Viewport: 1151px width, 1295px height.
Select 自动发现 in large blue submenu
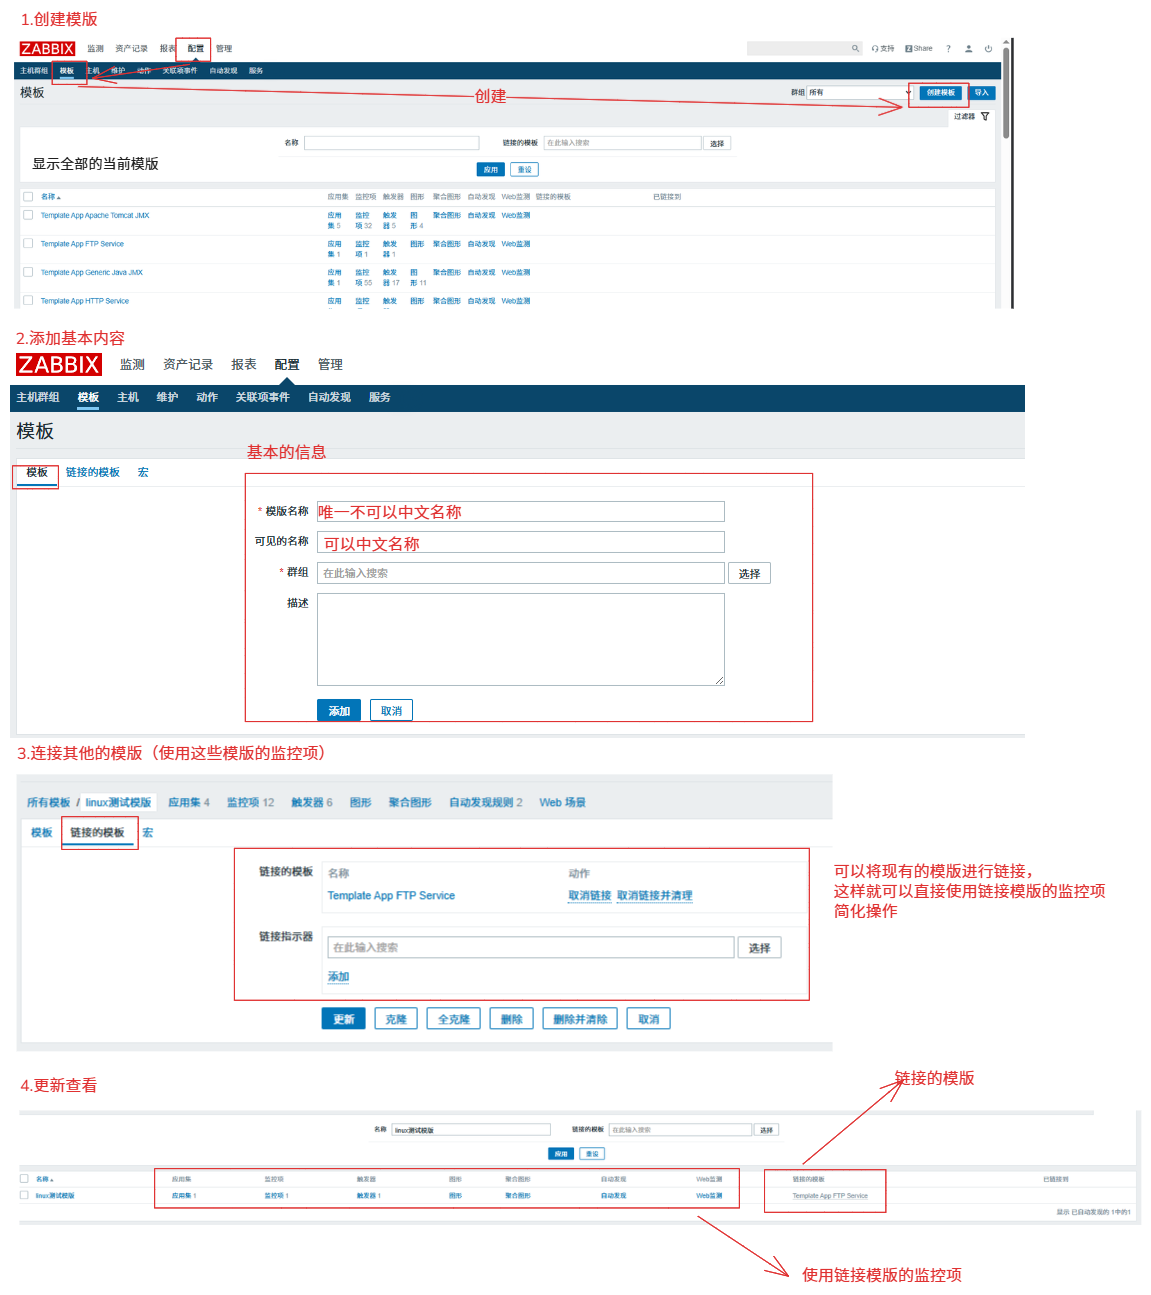pos(329,397)
